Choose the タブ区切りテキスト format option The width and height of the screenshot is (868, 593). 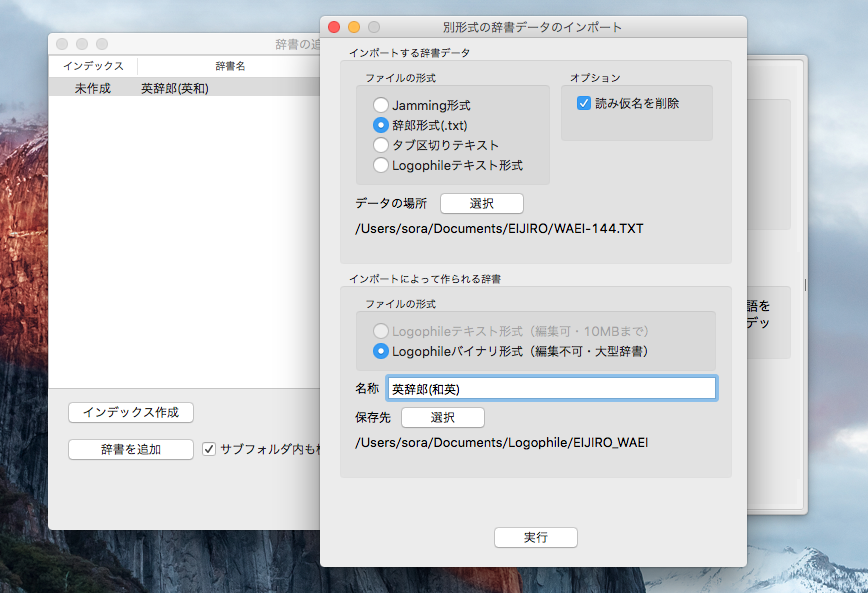(381, 145)
